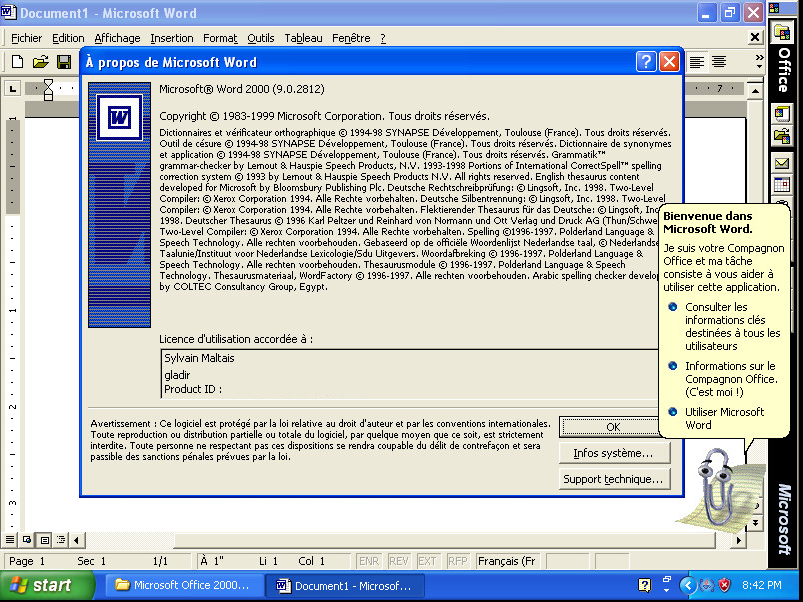The height and width of the screenshot is (602, 803).
Task: Open the Outils menu
Action: point(261,38)
